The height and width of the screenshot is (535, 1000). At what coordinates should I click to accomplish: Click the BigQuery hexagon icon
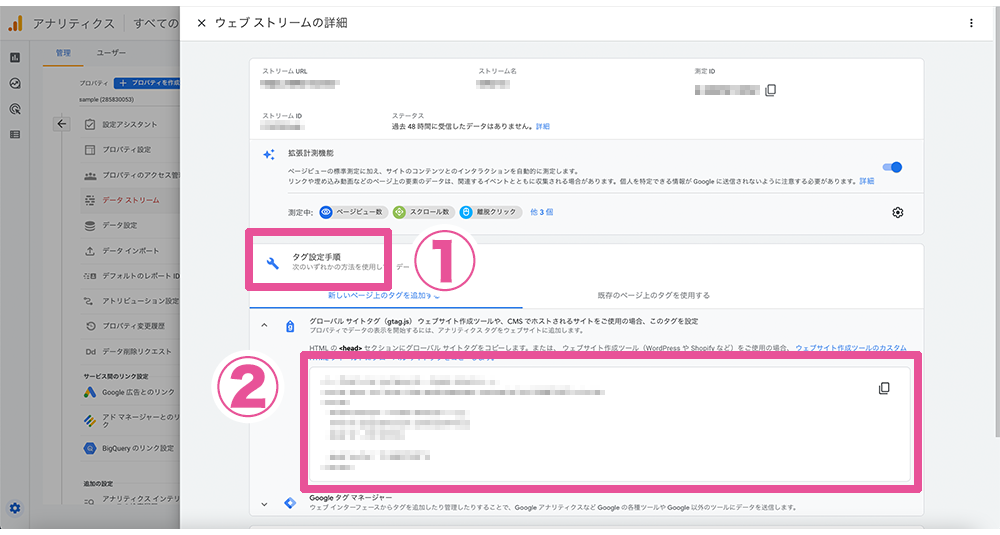pyautogui.click(x=90, y=448)
